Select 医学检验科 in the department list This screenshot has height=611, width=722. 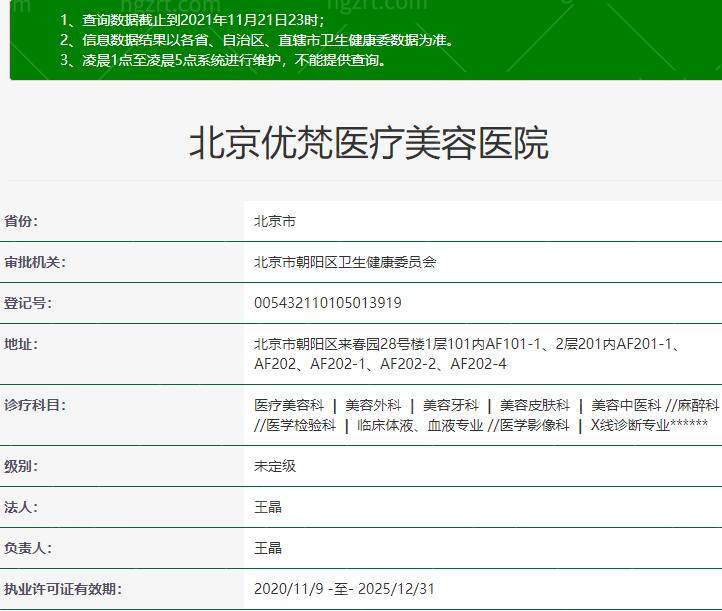click(x=301, y=425)
